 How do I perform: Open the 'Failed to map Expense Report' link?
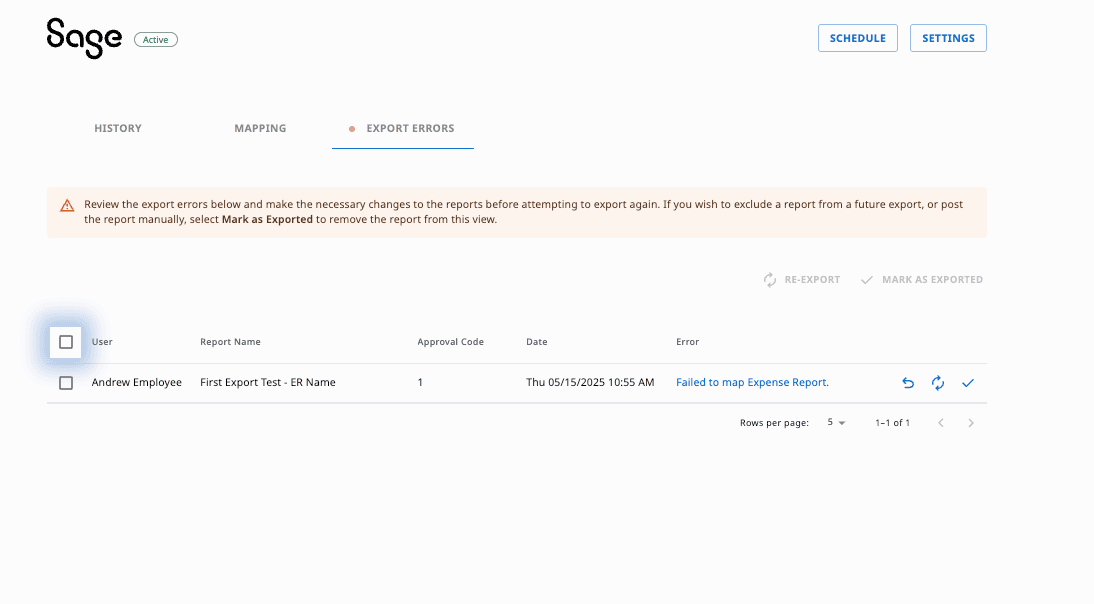tap(752, 383)
